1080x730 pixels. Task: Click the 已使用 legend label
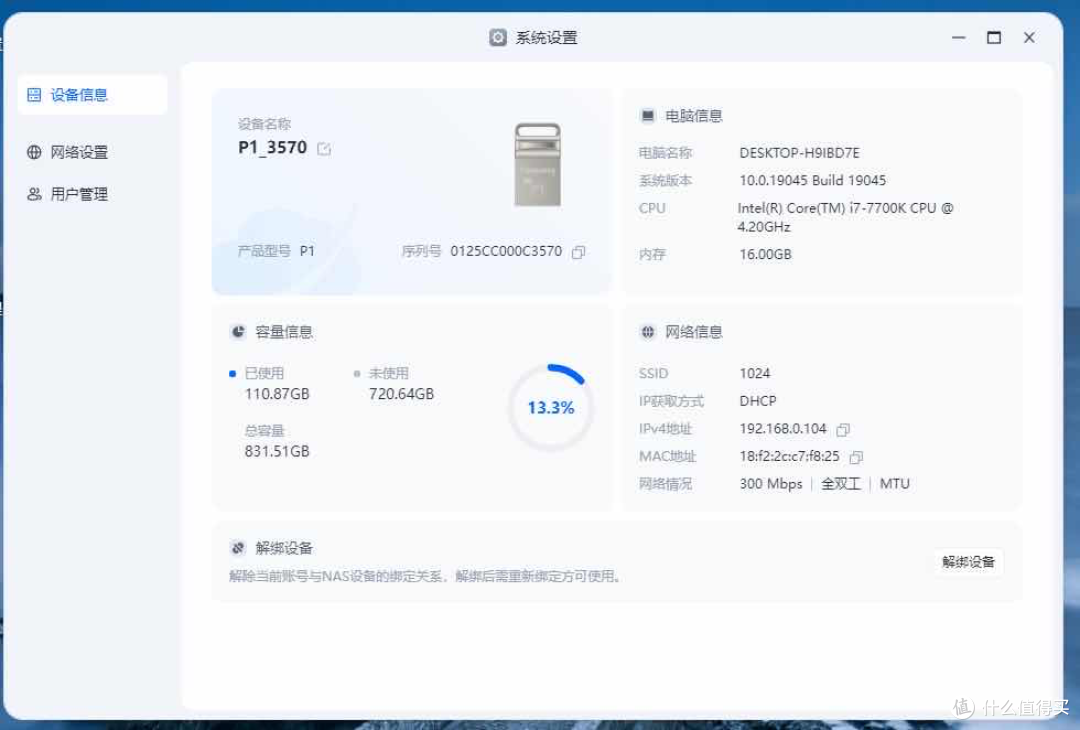point(264,373)
